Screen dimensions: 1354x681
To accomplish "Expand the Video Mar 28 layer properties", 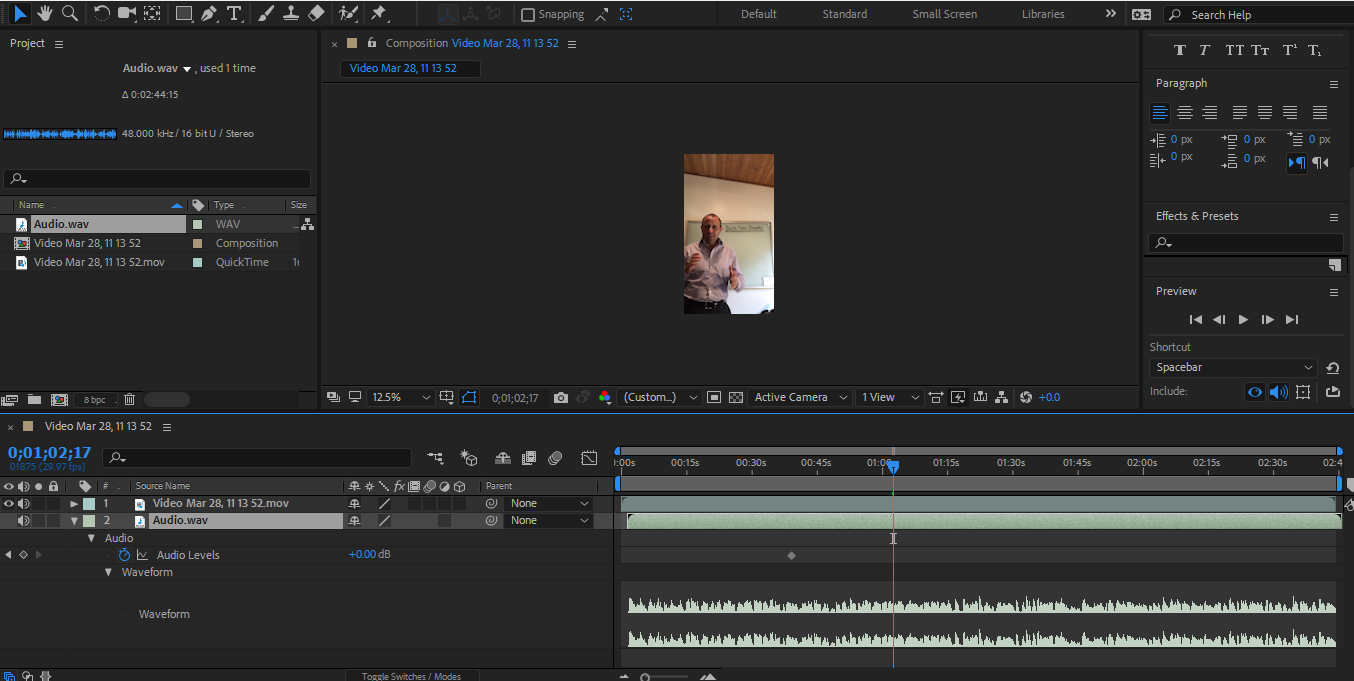I will pos(73,503).
